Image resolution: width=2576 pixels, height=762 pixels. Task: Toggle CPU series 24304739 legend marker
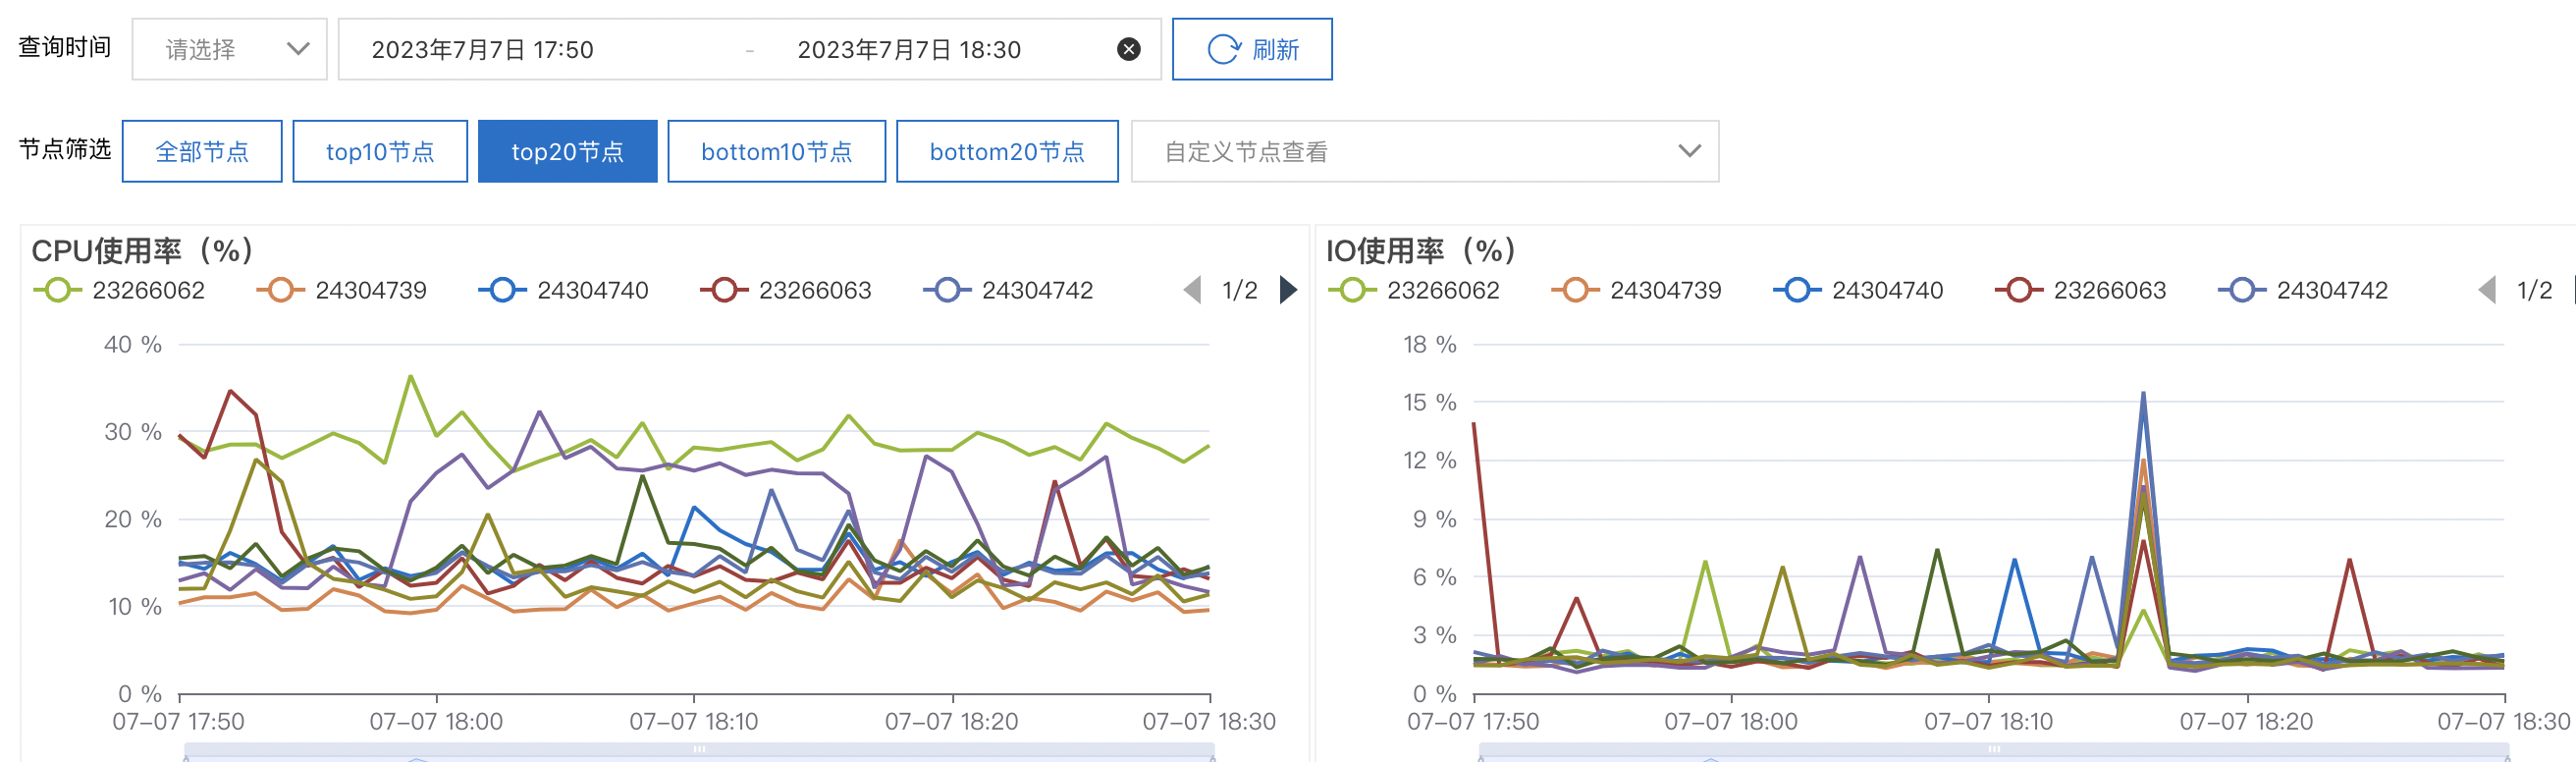[280, 290]
